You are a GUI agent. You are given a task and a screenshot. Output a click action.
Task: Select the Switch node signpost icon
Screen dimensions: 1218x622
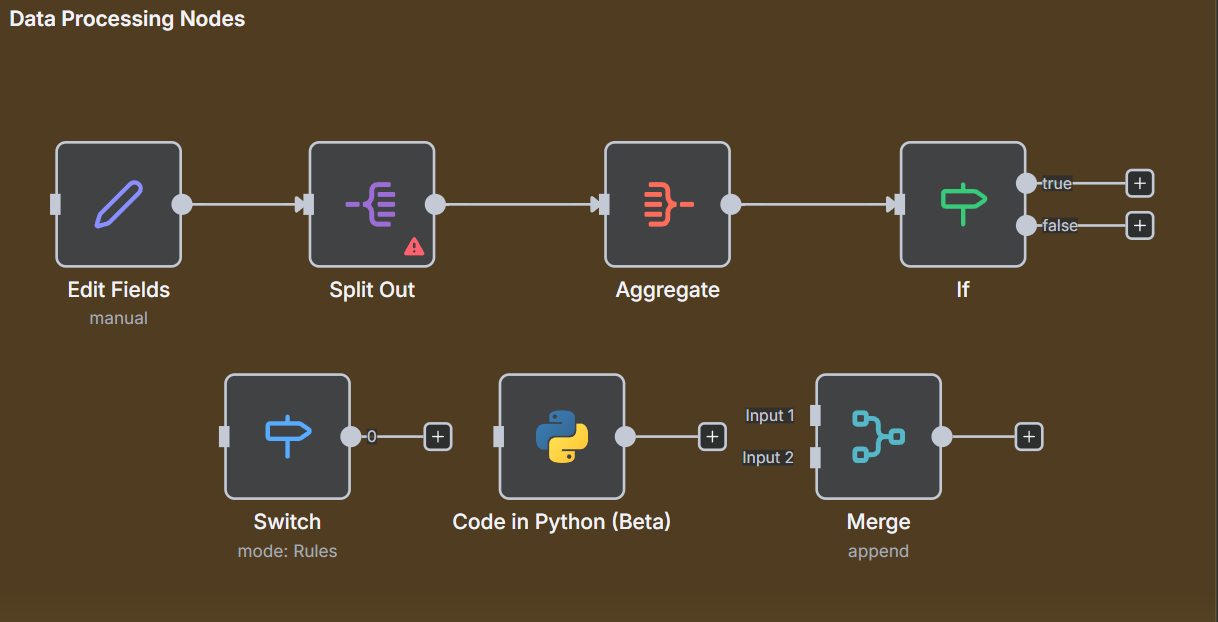[x=287, y=436]
